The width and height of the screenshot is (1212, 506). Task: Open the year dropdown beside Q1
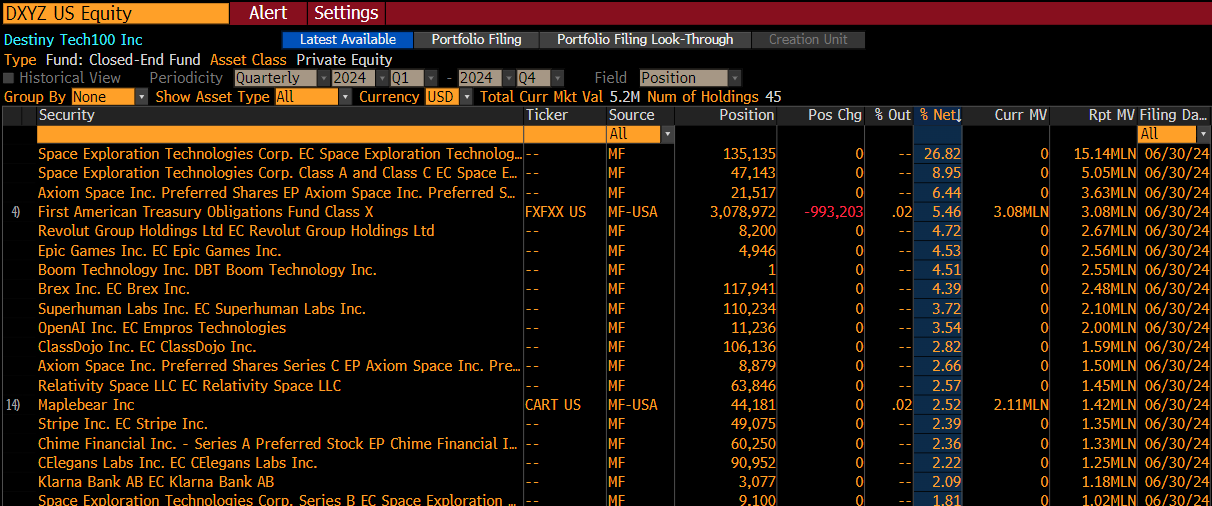[359, 78]
